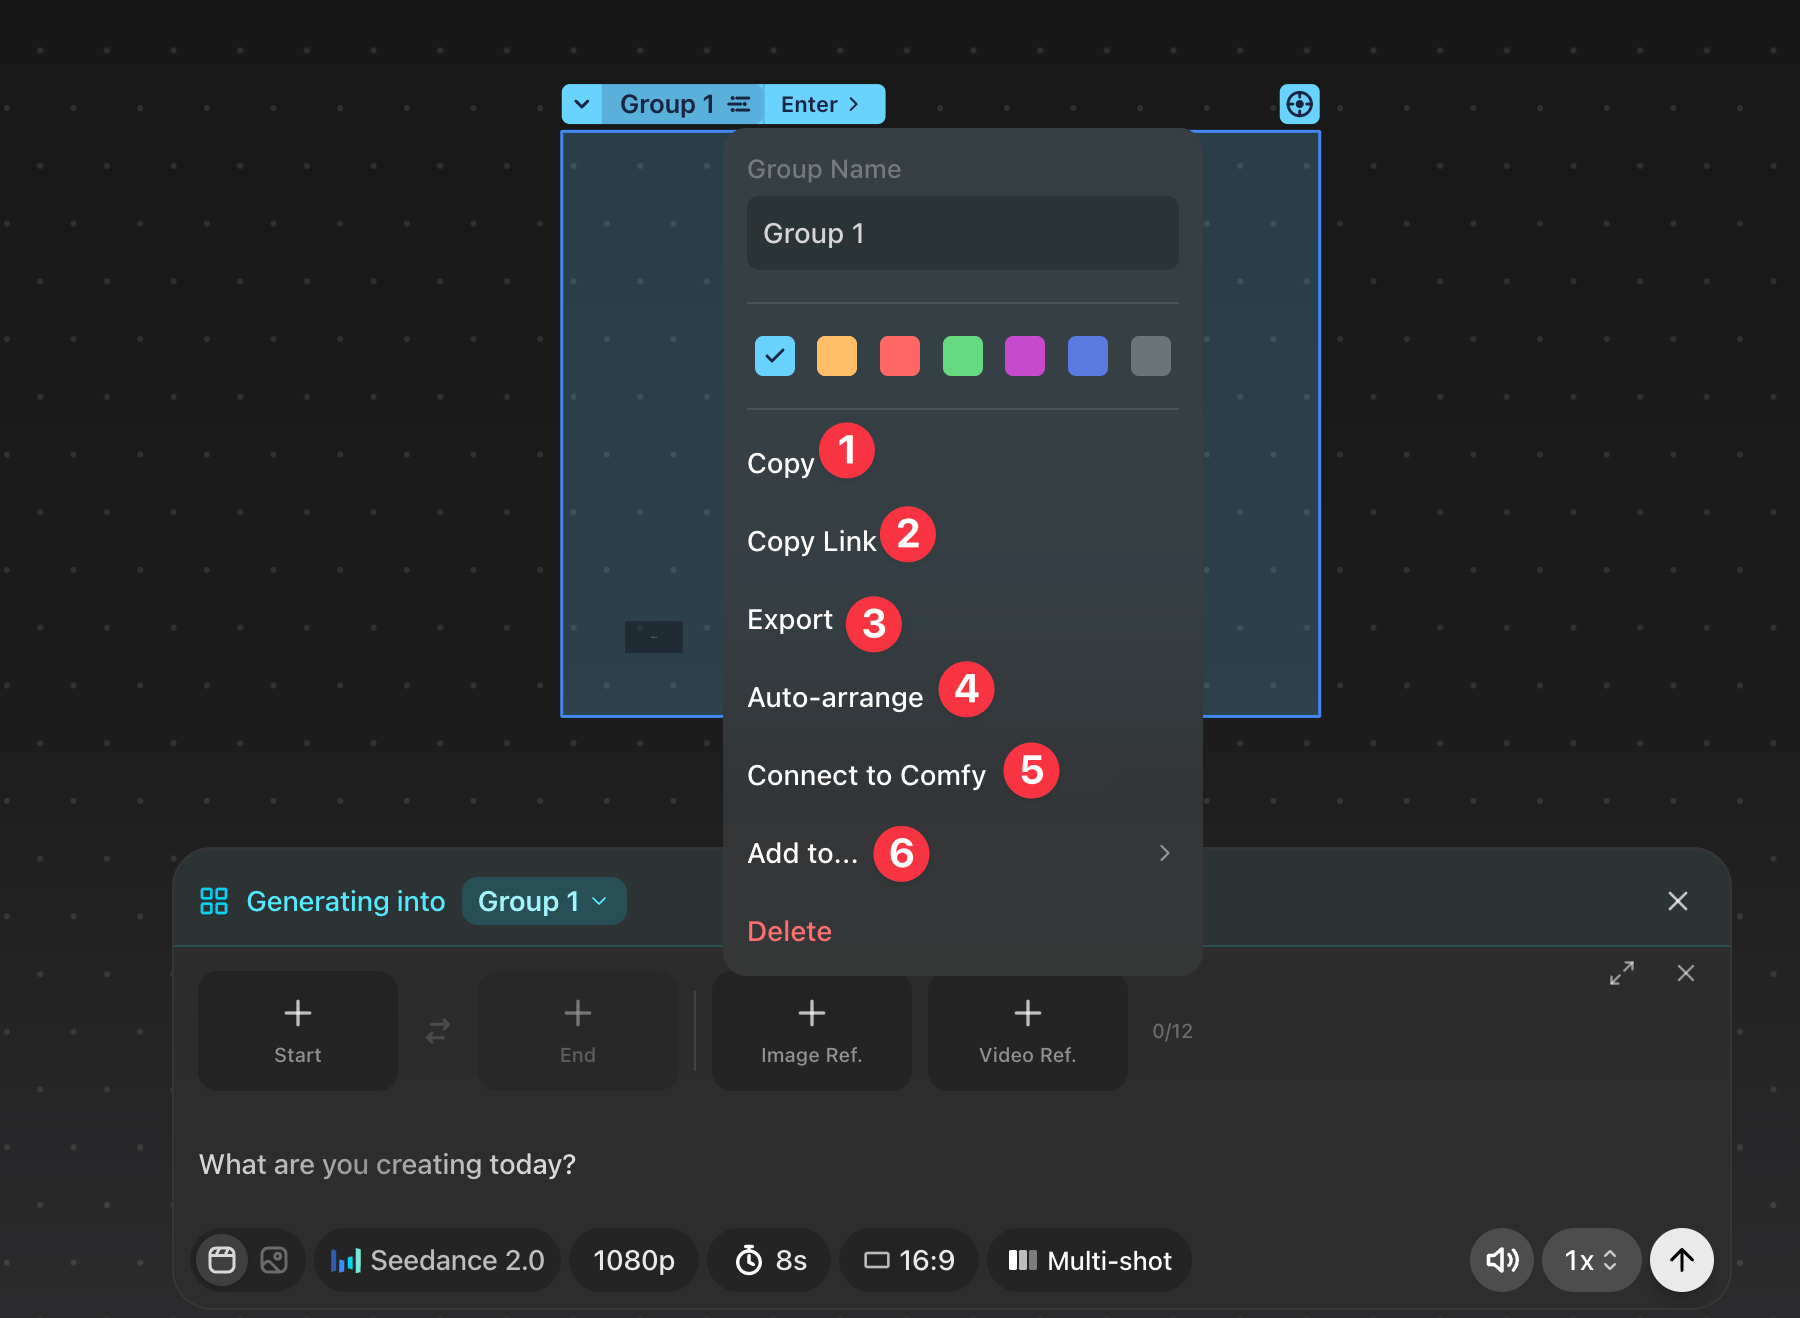Open the Group 1 settings menu icon
The width and height of the screenshot is (1800, 1318).
coord(739,104)
